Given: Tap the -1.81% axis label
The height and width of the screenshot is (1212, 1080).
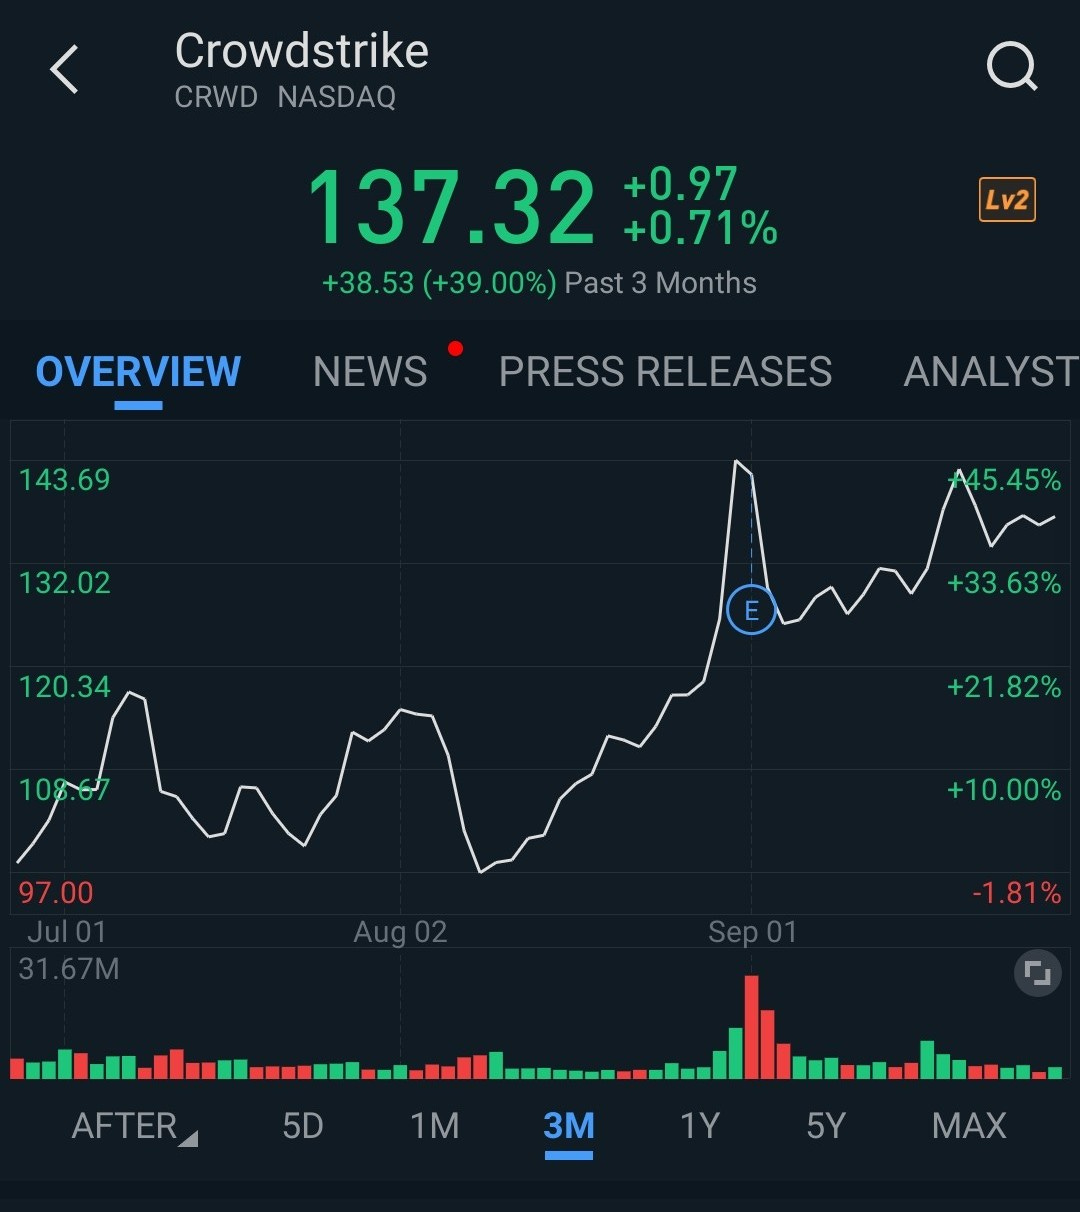Looking at the screenshot, I should (1017, 892).
